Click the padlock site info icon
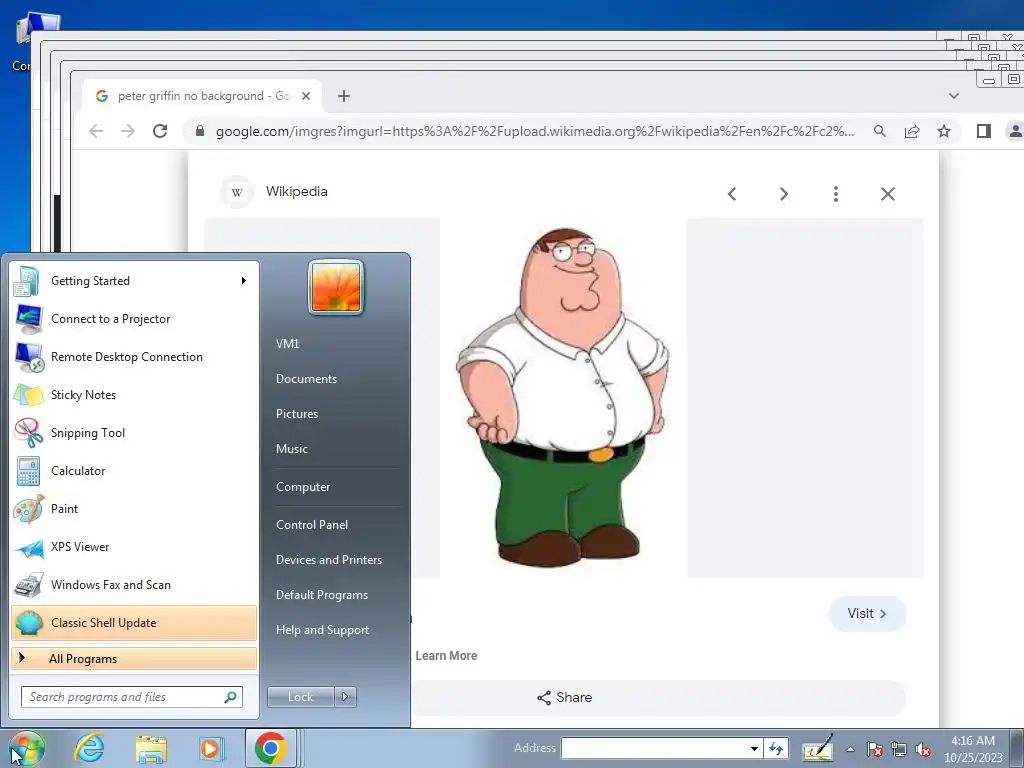 pos(200,131)
